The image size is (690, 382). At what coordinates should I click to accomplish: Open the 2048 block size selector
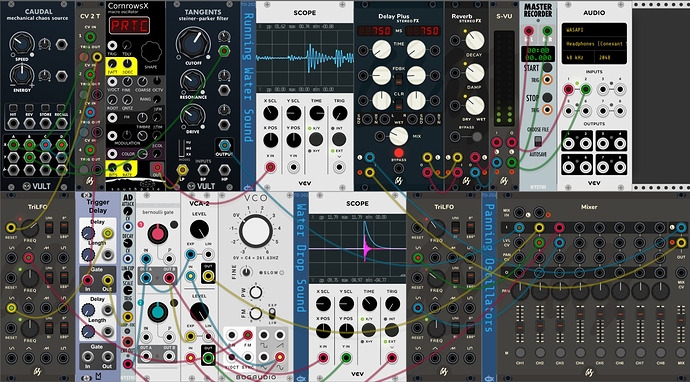(x=610, y=57)
